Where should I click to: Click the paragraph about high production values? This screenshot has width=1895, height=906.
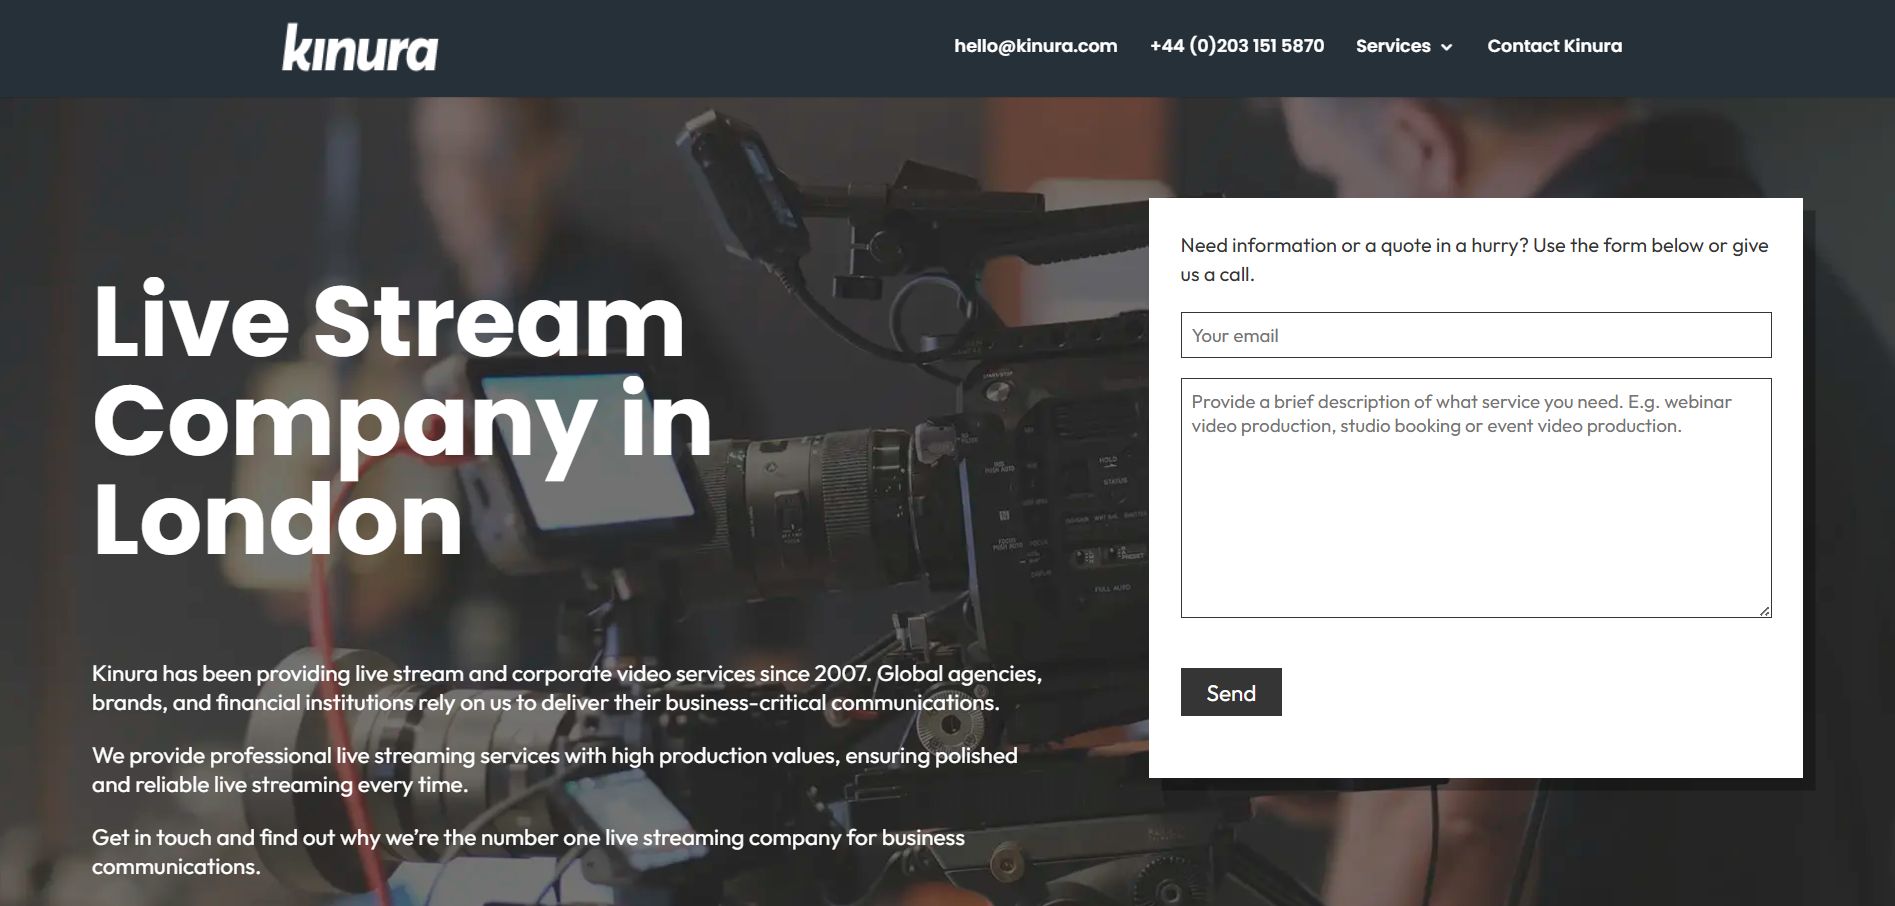[x=554, y=770]
